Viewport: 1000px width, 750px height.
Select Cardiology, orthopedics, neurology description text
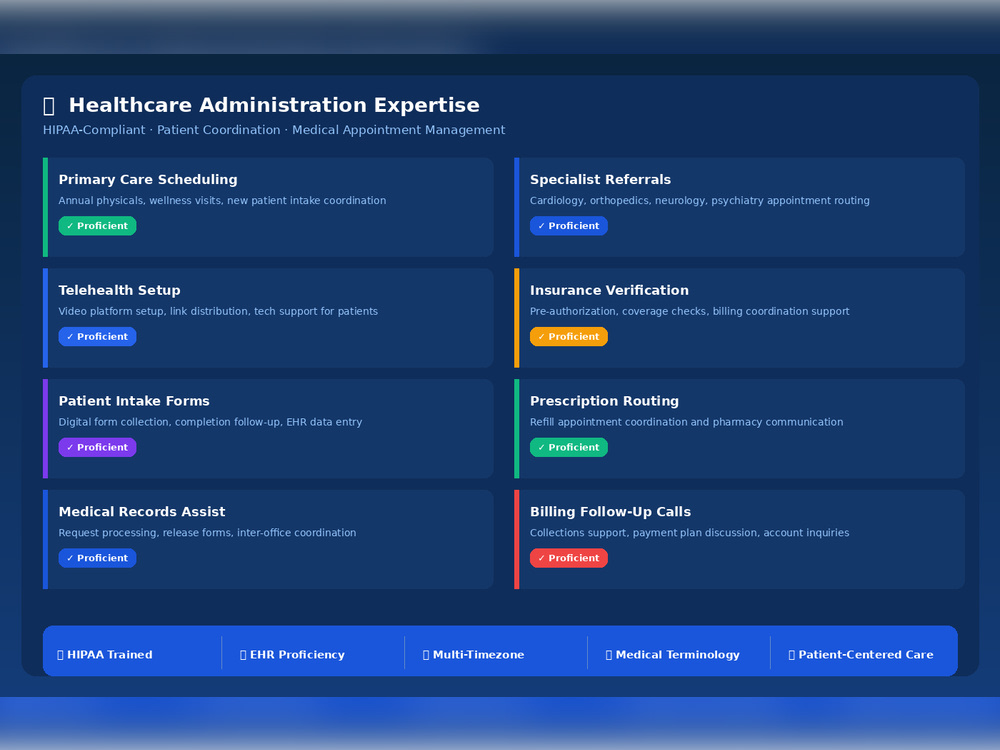tap(700, 200)
